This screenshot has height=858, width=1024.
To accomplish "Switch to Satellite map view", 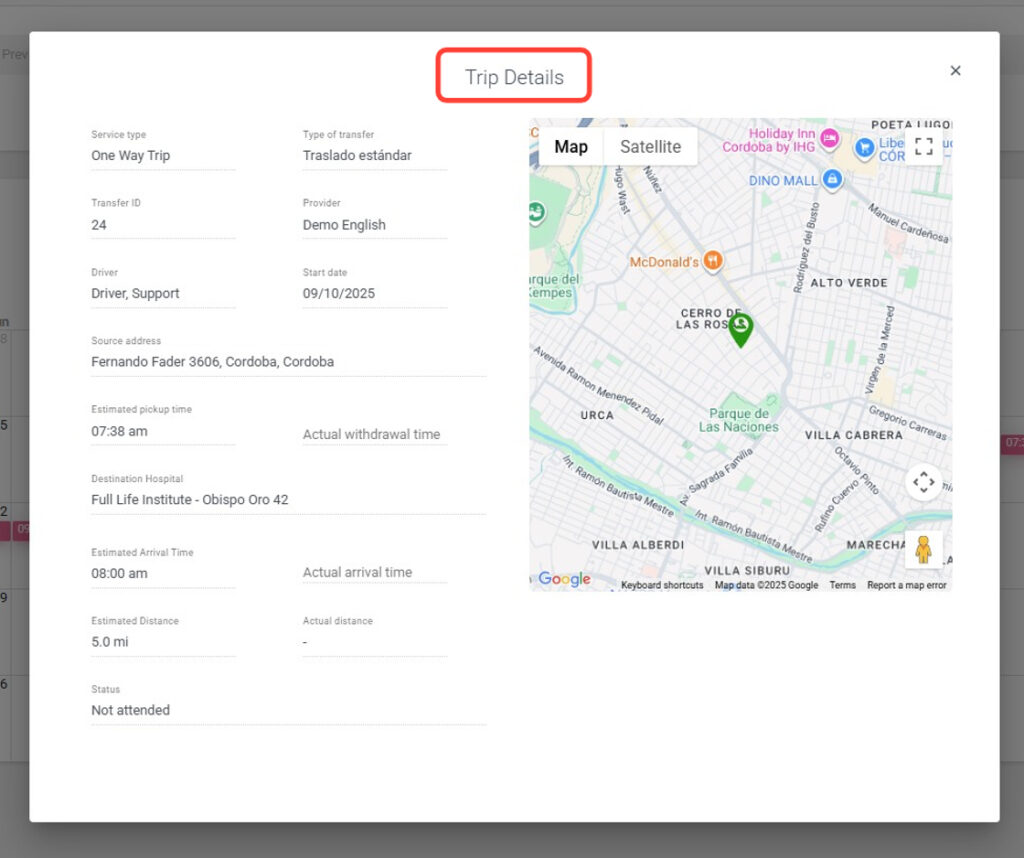I will tap(650, 147).
